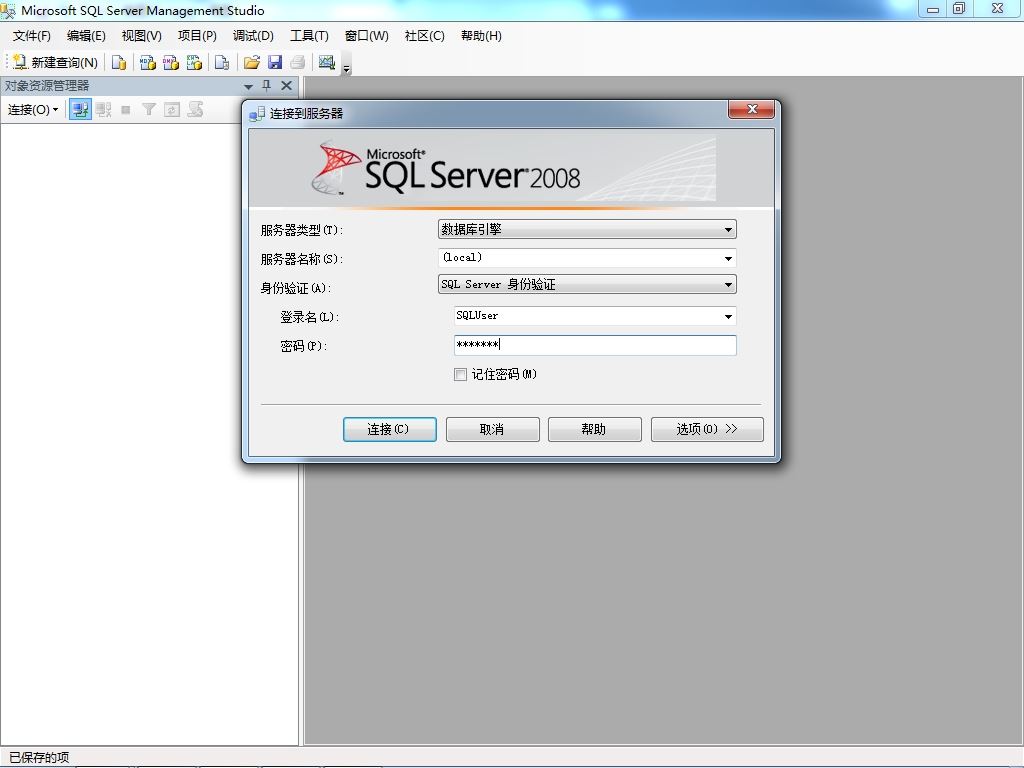Open the 连接(O) dropdown in Object Explorer

coord(33,110)
